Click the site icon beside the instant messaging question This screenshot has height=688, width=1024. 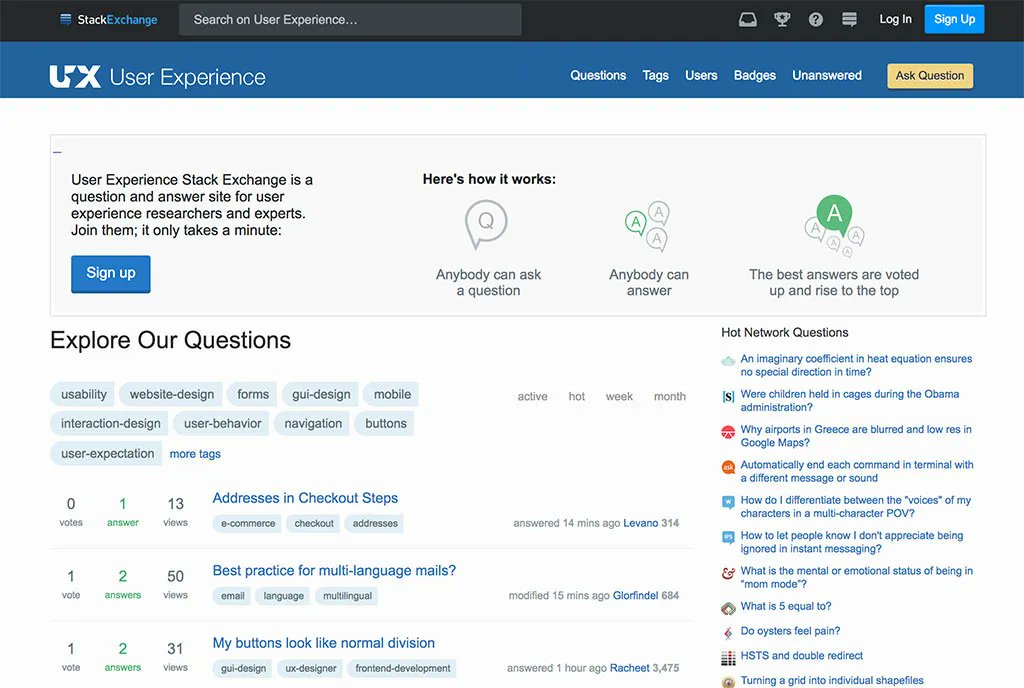point(728,537)
